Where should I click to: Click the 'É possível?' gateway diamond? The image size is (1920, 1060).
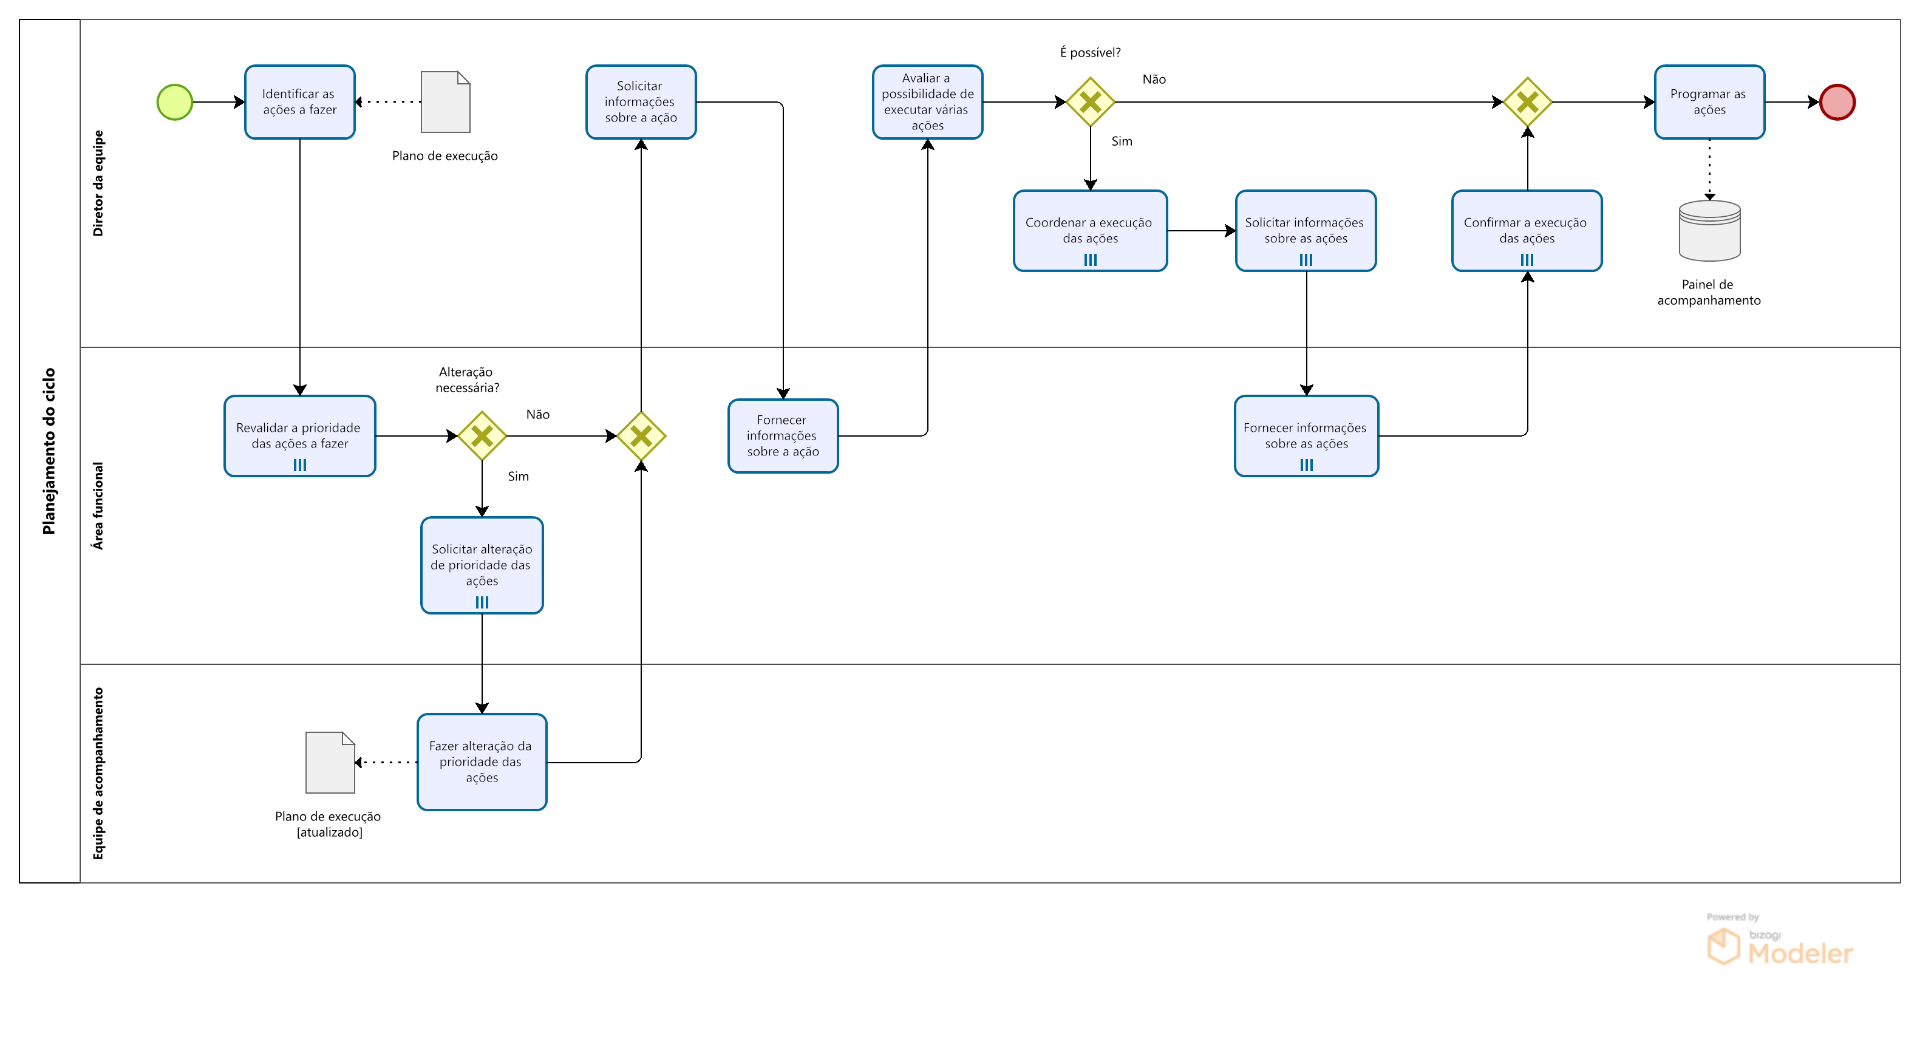tap(1090, 102)
